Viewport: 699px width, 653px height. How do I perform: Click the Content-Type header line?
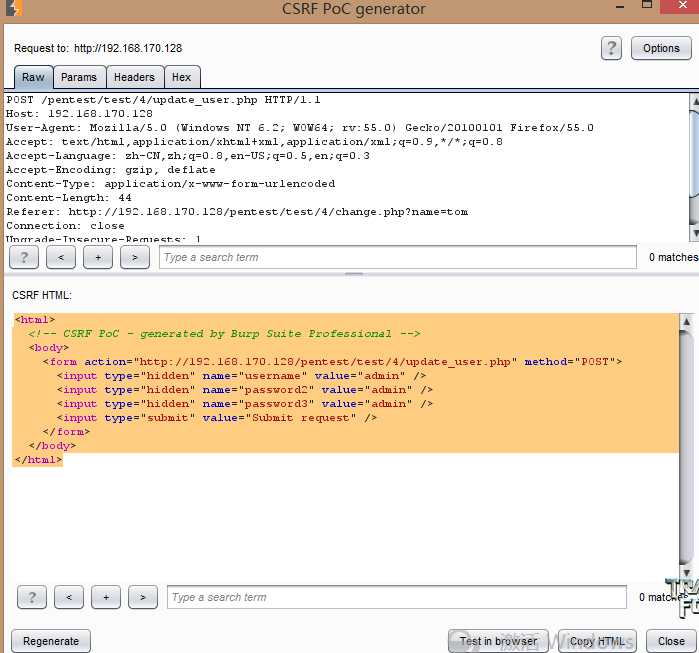tap(170, 184)
